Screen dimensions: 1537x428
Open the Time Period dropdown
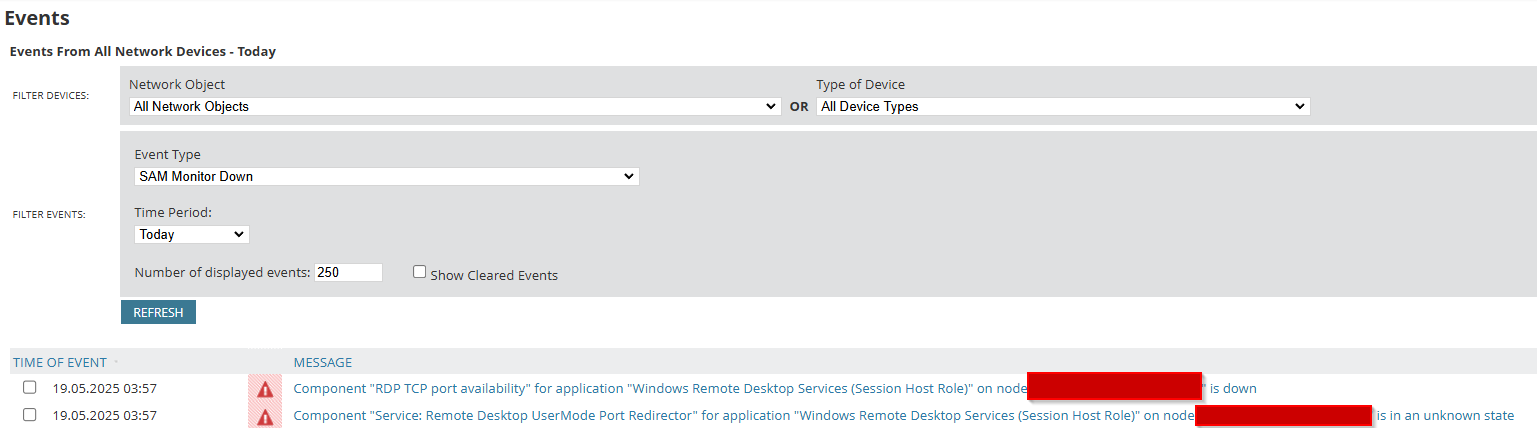(191, 234)
